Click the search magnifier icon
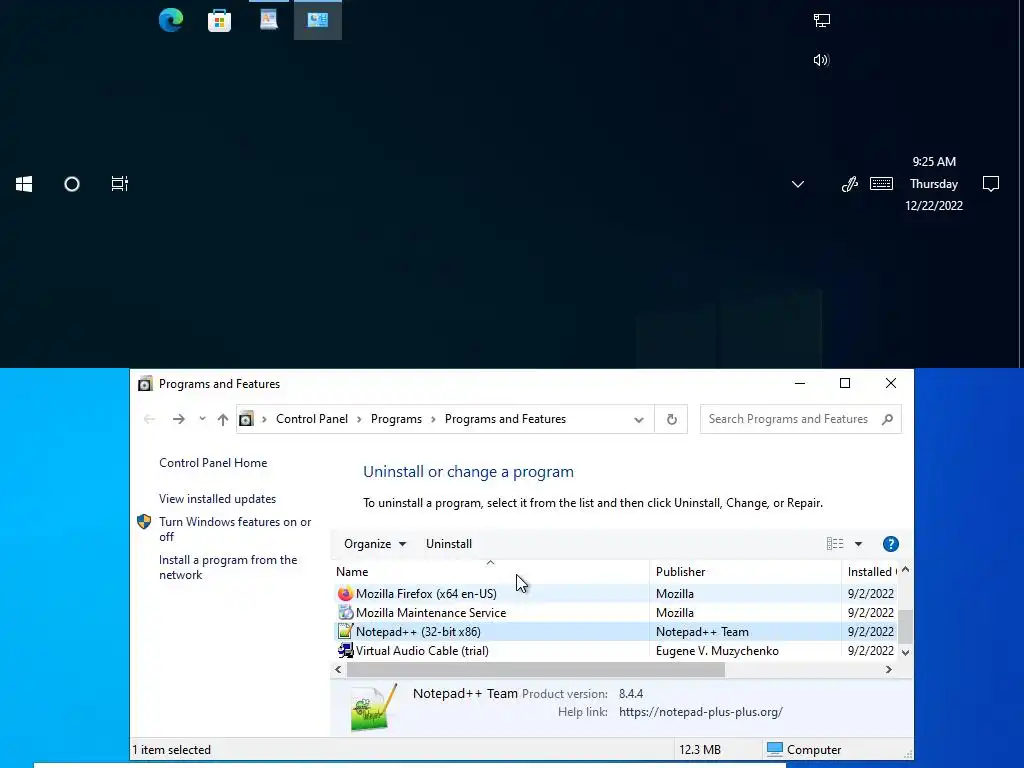The width and height of the screenshot is (1024, 768). (887, 419)
